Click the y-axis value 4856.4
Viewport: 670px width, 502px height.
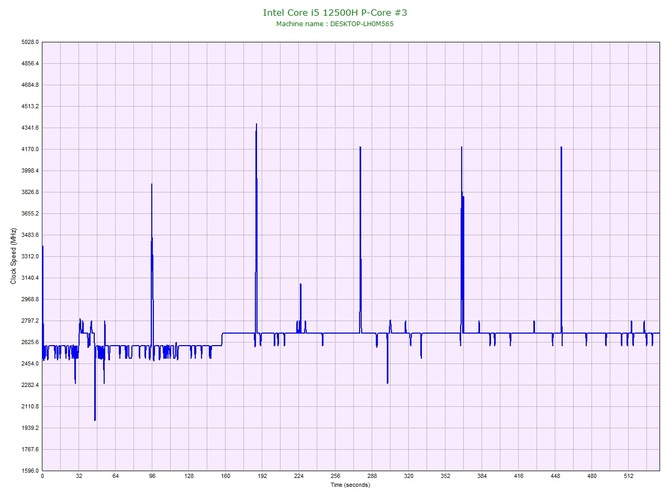click(x=30, y=64)
